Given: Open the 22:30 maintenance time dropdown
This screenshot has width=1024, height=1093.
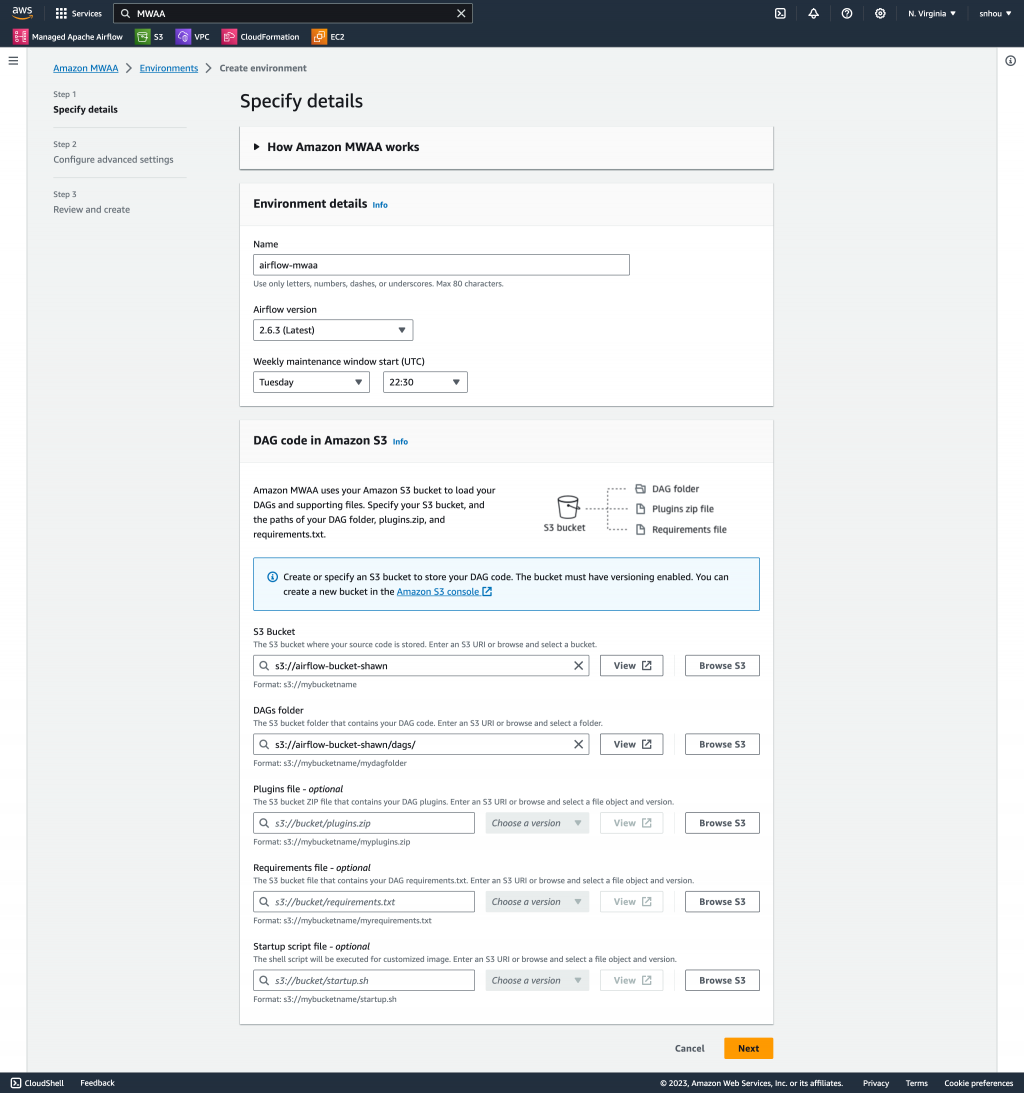Looking at the screenshot, I should (x=425, y=382).
